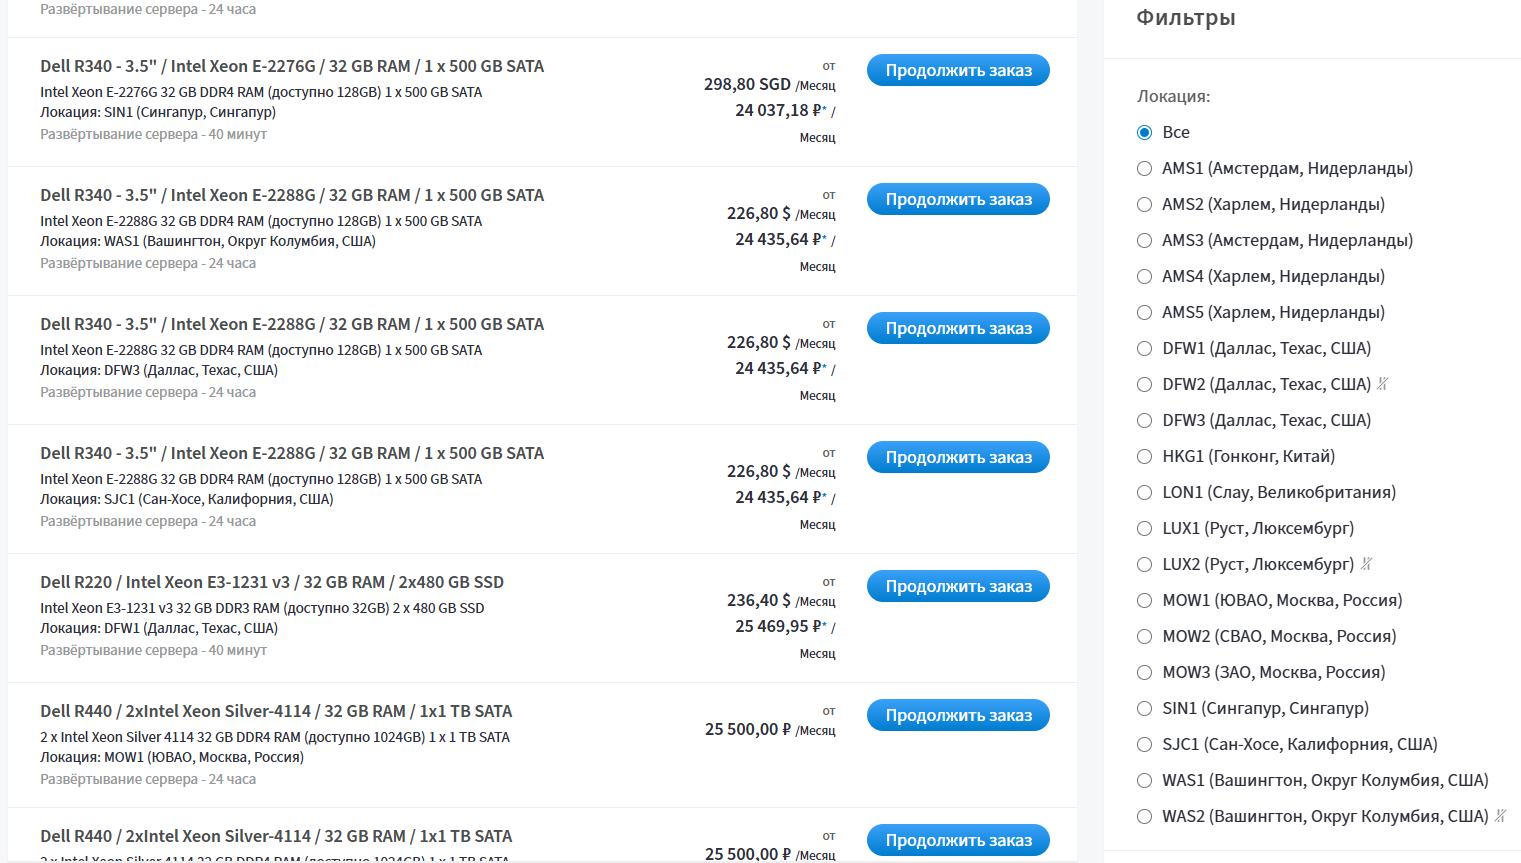Continue order for Dell R340 E-2276G Singapore
This screenshot has width=1521, height=863.
pyautogui.click(x=958, y=70)
